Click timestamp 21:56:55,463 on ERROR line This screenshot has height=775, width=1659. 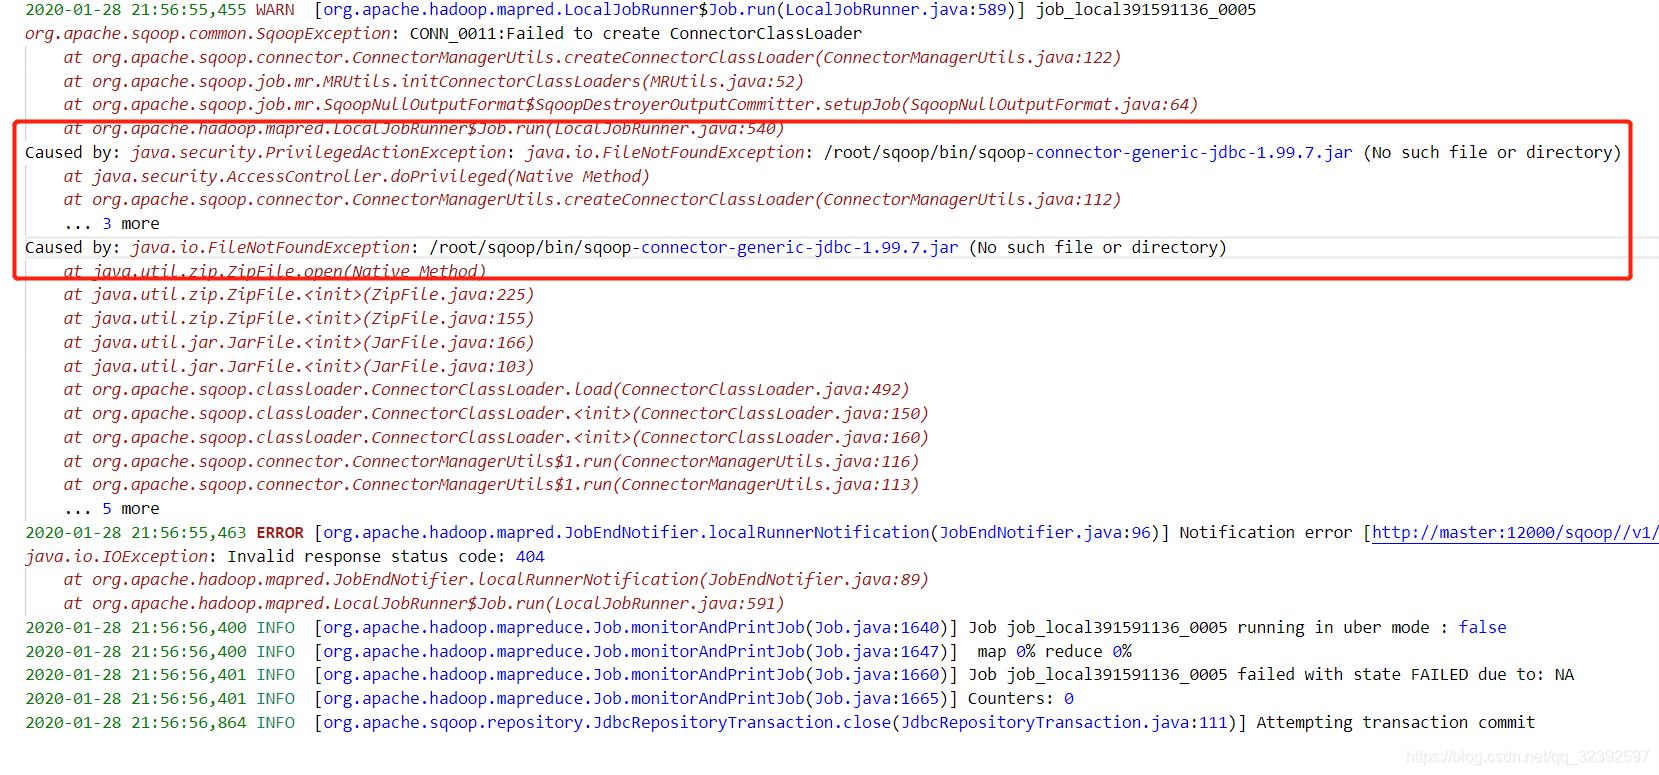pos(188,533)
